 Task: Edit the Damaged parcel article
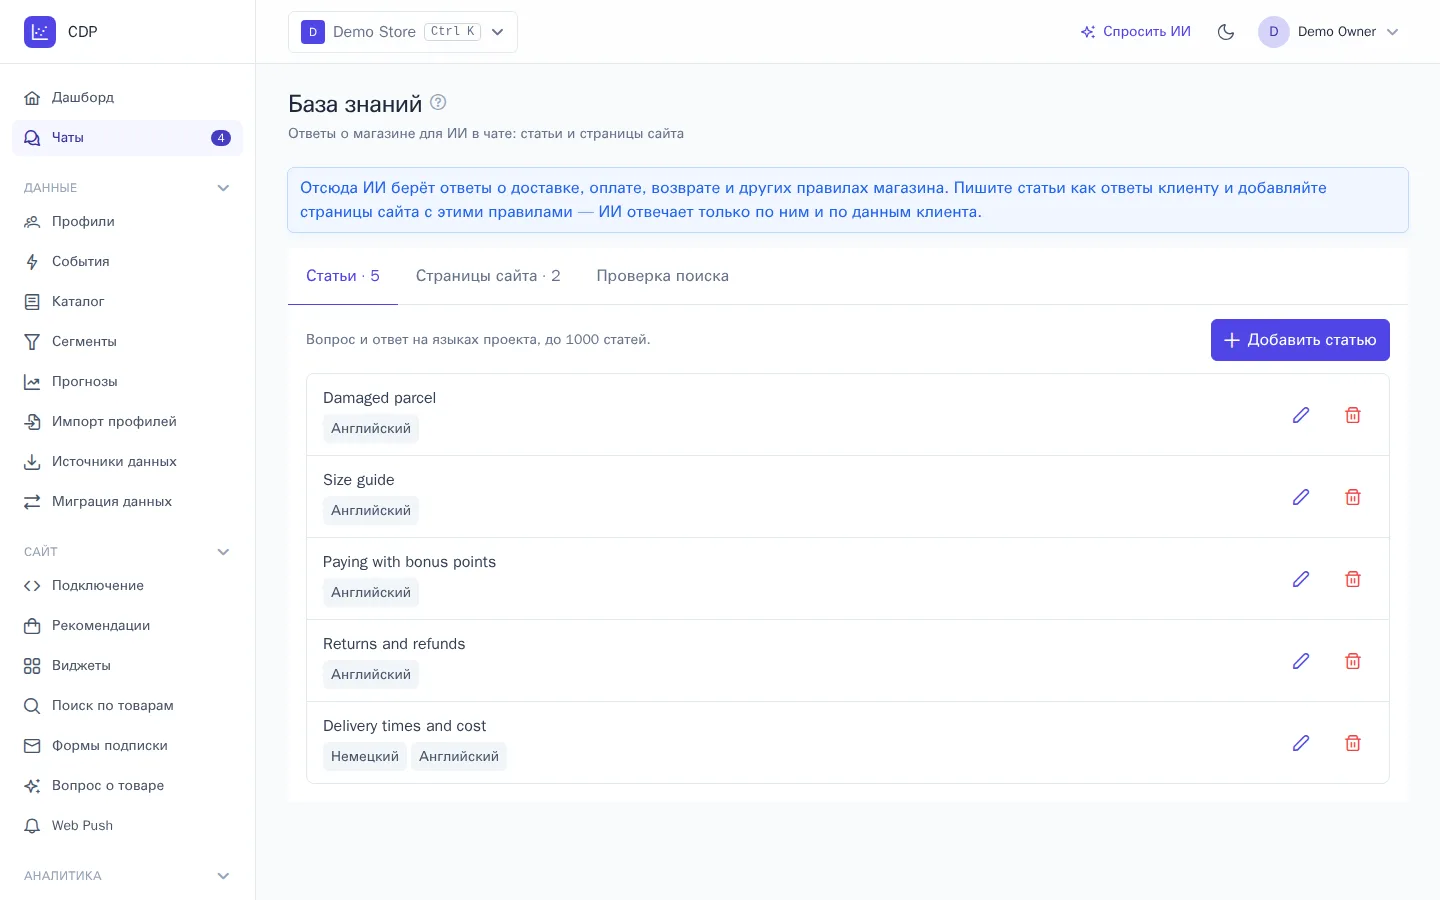coord(1301,415)
